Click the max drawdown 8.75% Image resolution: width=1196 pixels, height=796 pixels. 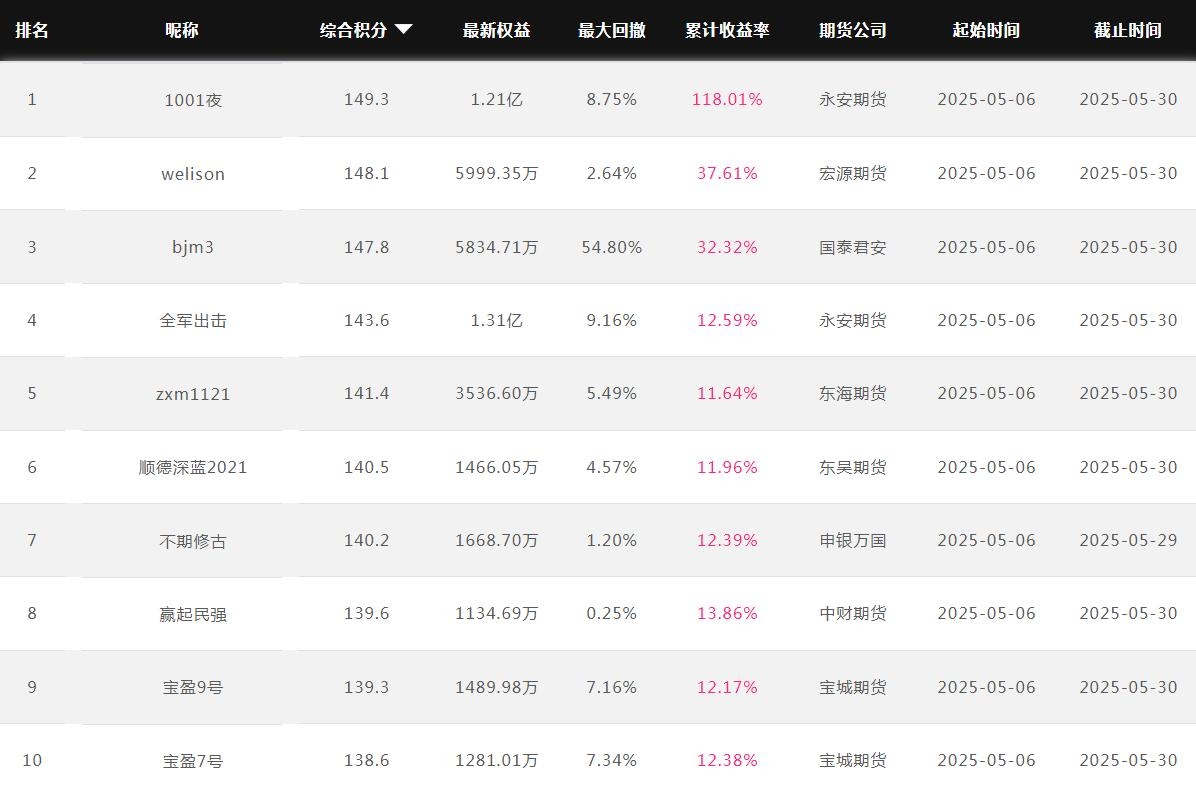tap(612, 99)
